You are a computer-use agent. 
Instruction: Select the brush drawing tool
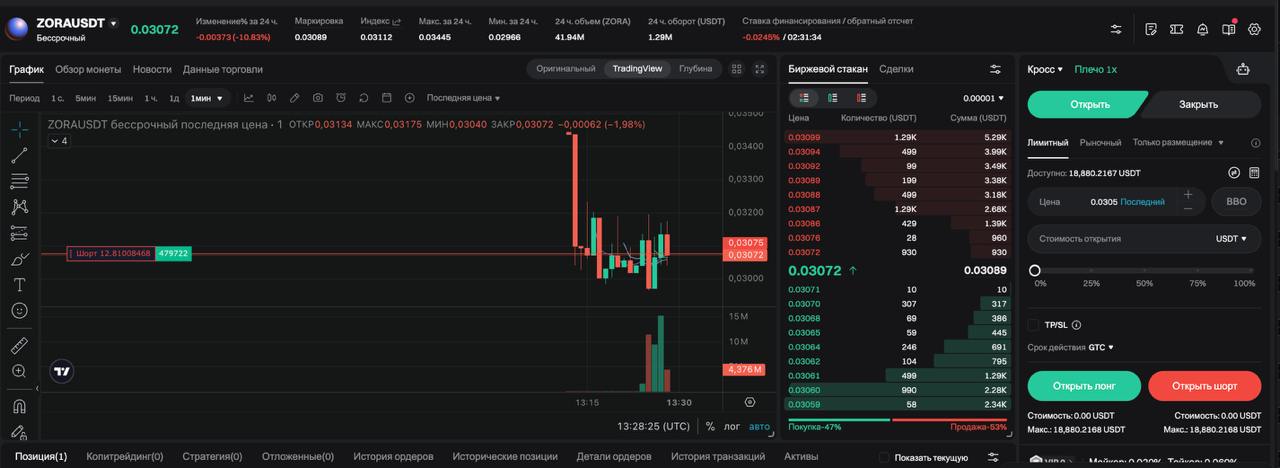tap(19, 259)
